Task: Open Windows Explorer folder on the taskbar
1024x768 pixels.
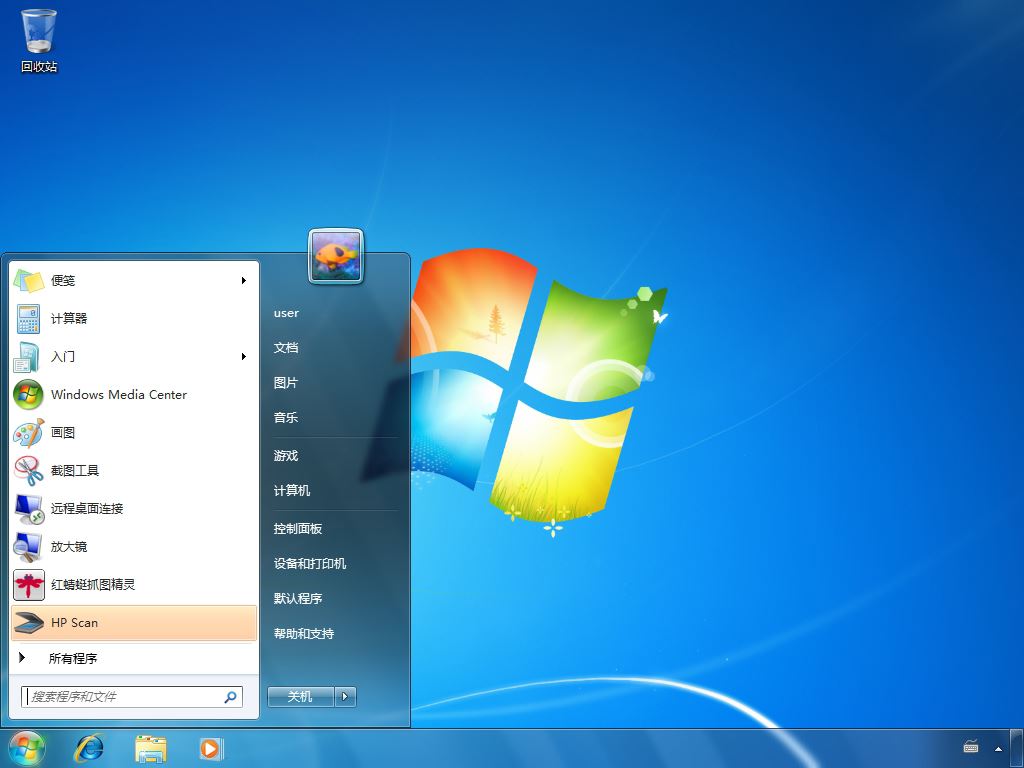Action: (150, 749)
